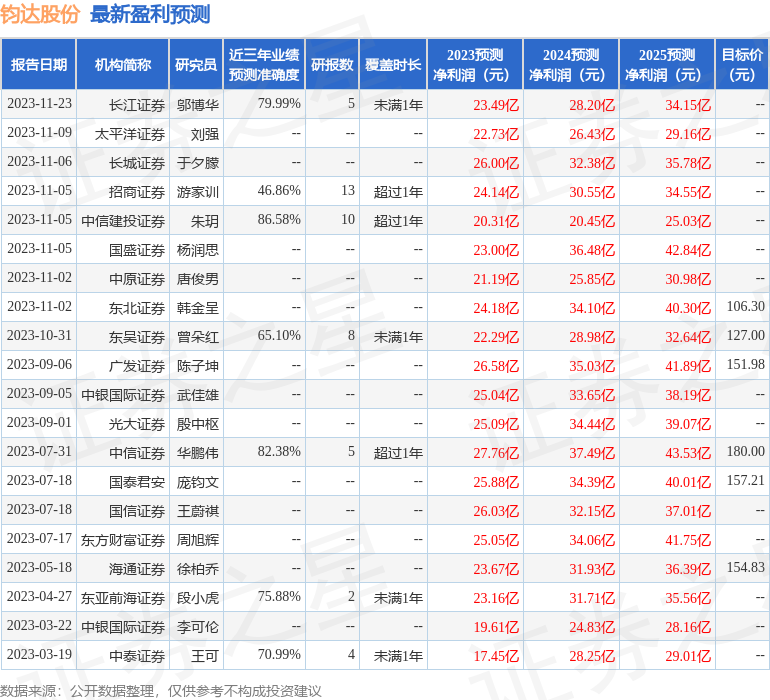Select the 报告日期 column header
The width and height of the screenshot is (770, 700).
39,64
